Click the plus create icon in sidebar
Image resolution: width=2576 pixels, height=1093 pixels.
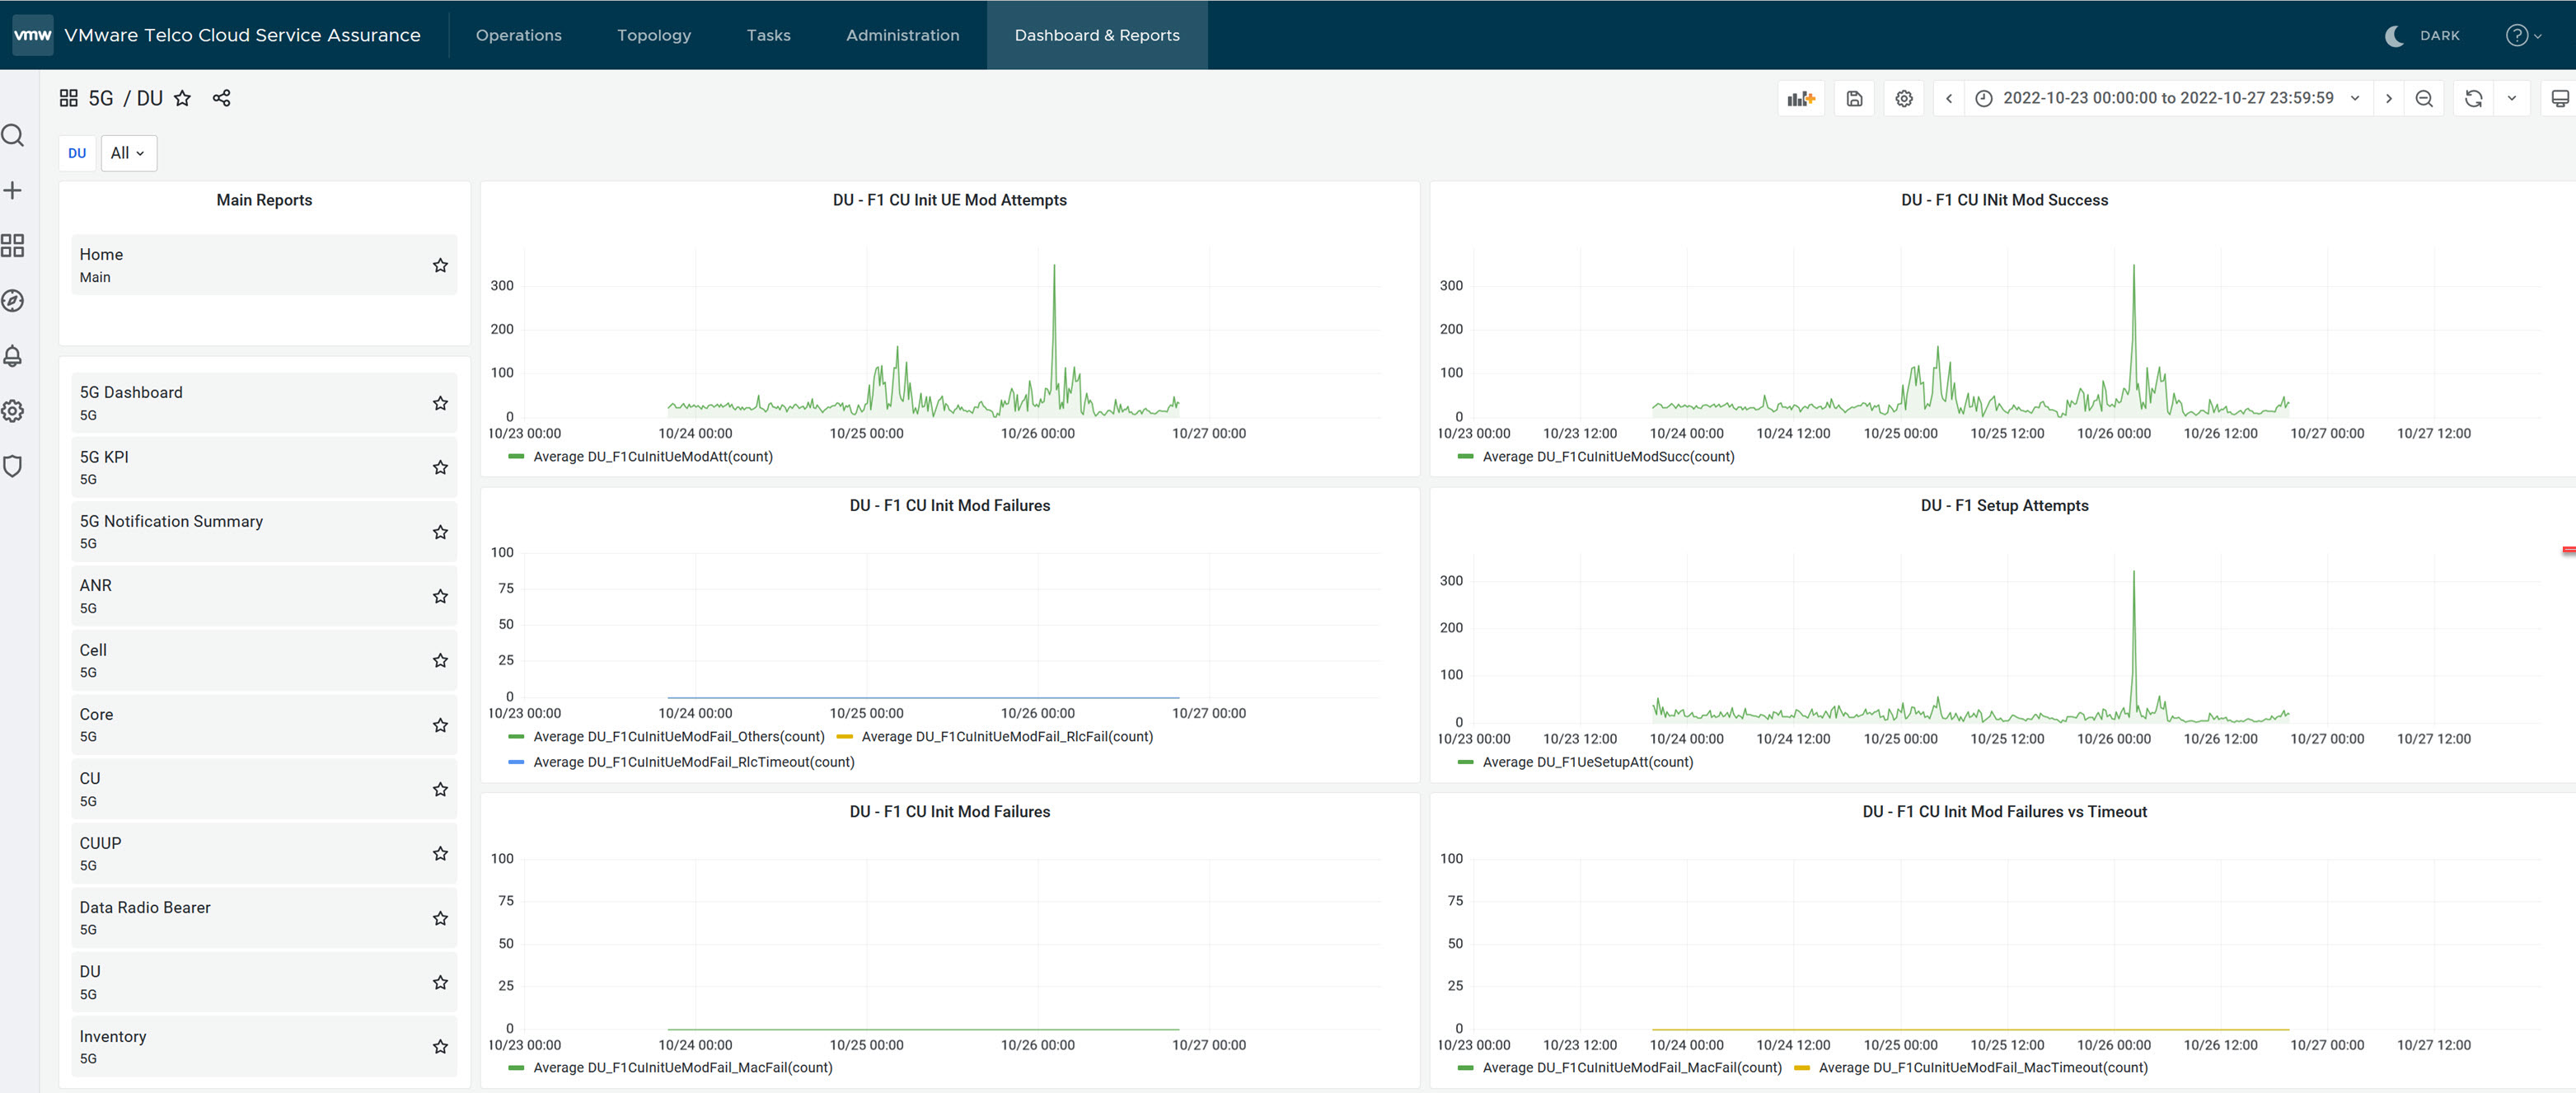click(13, 190)
